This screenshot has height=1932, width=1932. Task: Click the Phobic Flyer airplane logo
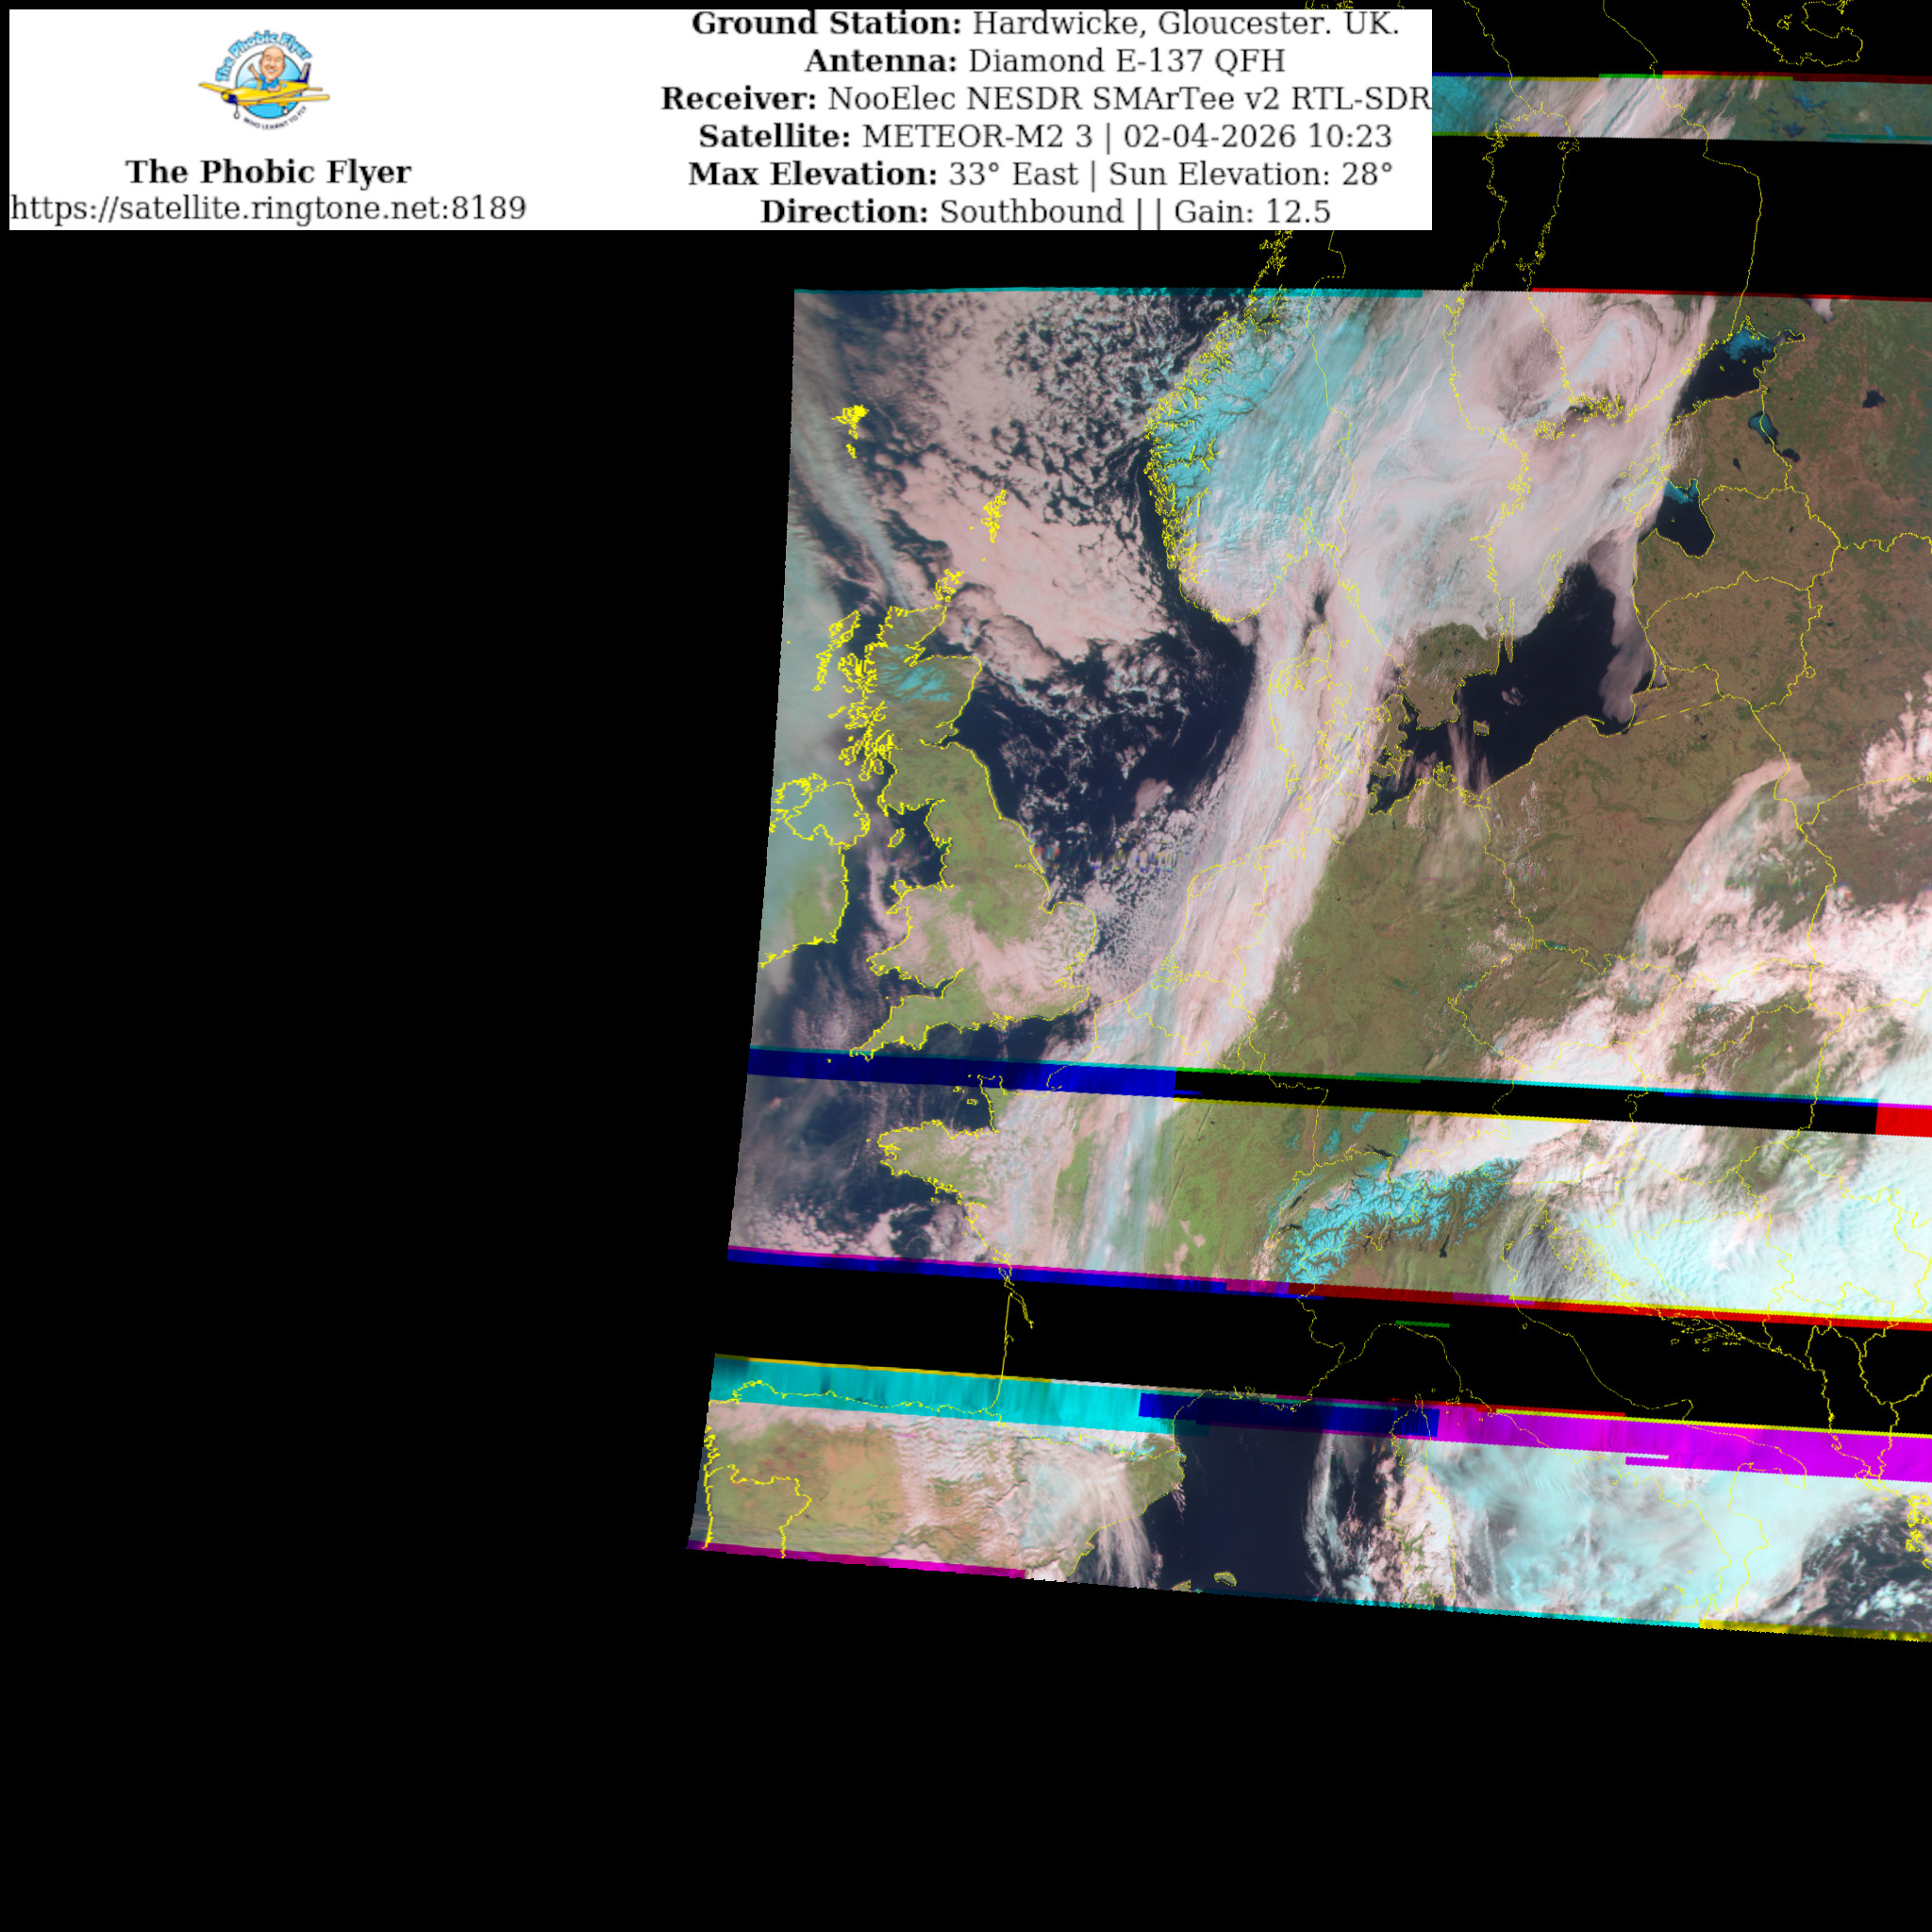click(x=265, y=80)
